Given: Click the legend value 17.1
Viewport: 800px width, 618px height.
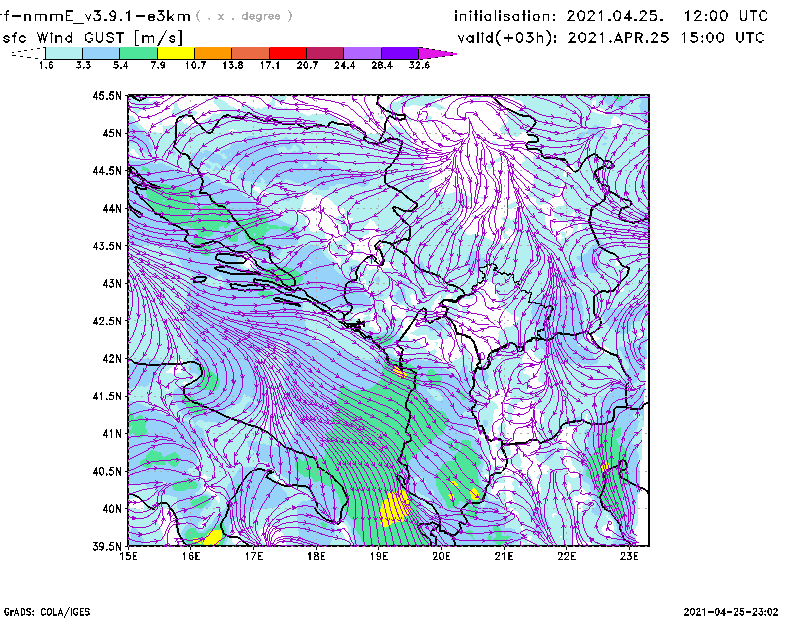Looking at the screenshot, I should pos(270,65).
